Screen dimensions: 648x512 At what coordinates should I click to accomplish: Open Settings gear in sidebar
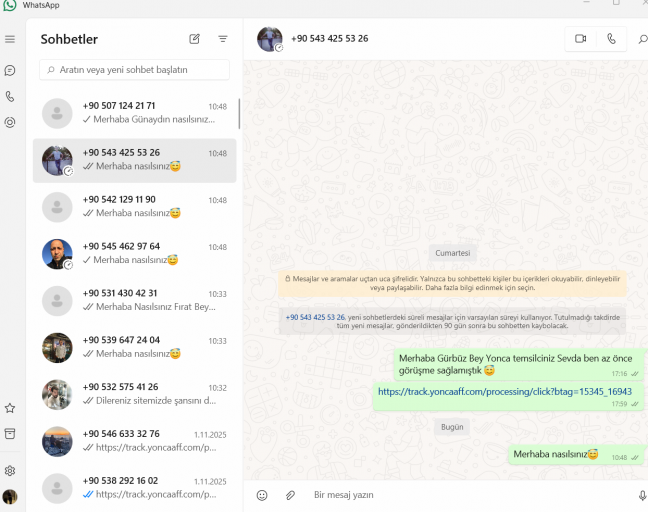(10, 471)
